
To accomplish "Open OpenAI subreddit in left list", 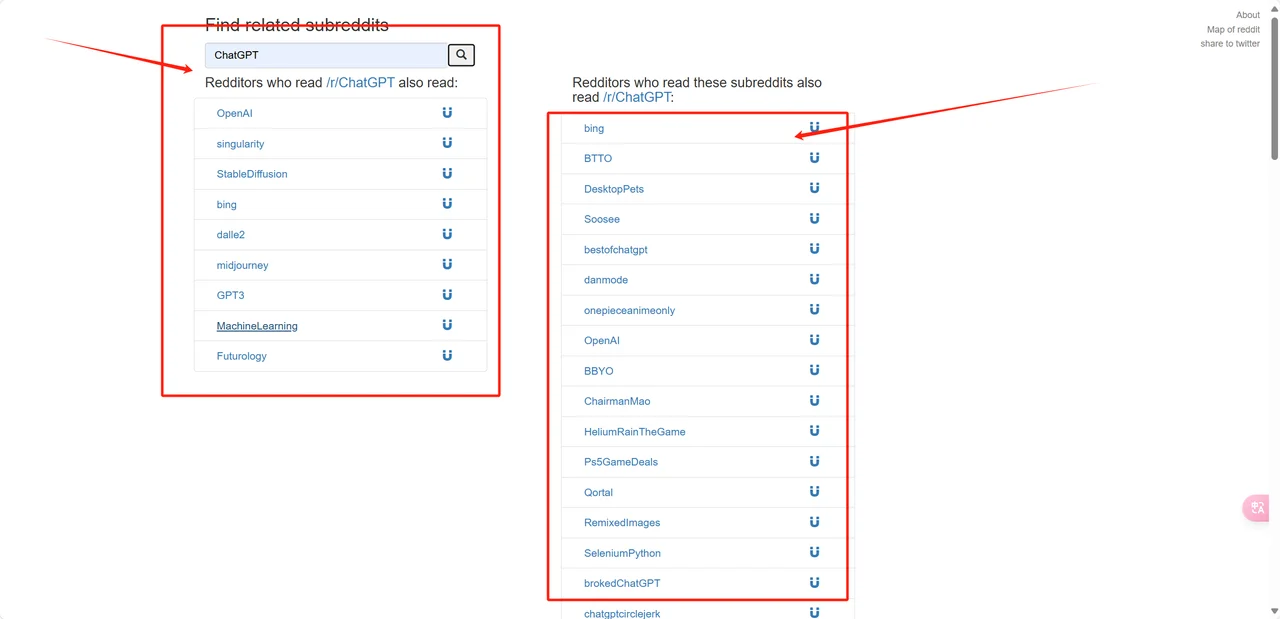I will pos(235,114).
